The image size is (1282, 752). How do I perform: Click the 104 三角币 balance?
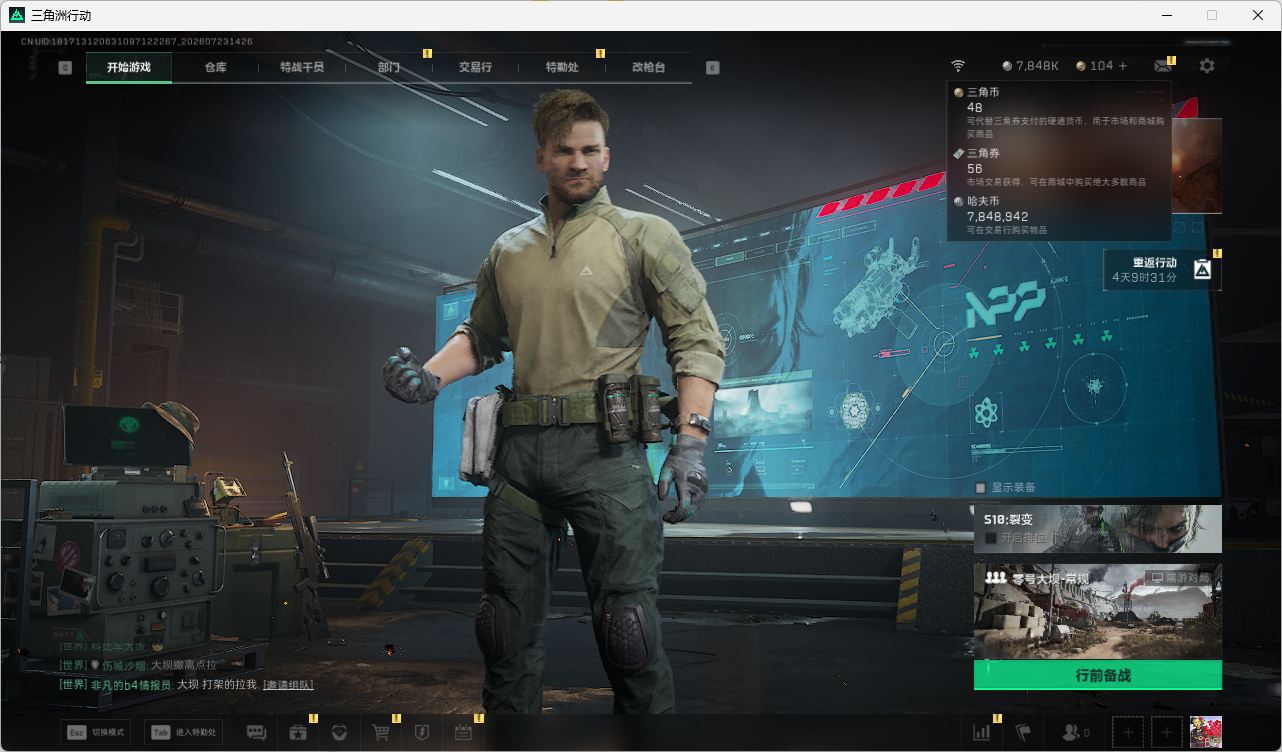point(1094,66)
